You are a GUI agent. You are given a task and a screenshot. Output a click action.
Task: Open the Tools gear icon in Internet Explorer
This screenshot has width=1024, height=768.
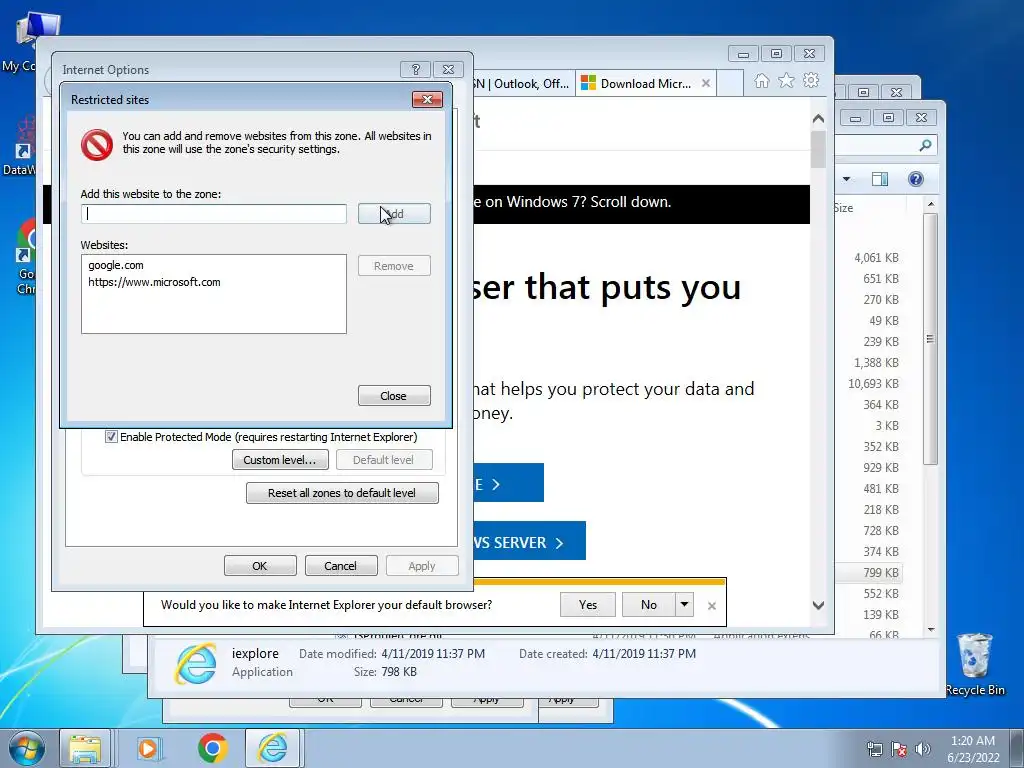pos(811,80)
